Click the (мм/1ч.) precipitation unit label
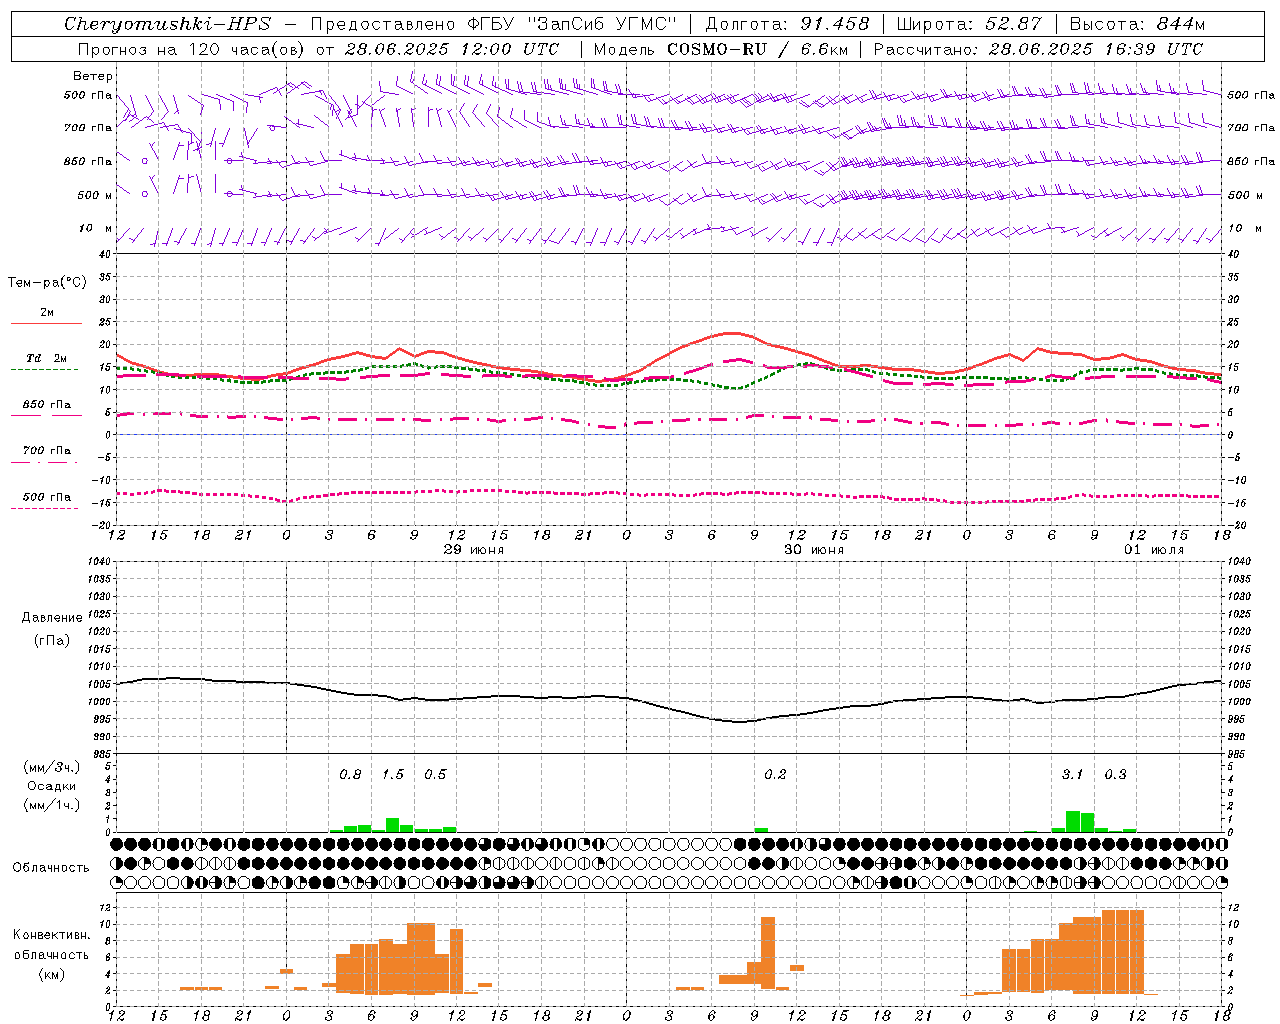 51,805
